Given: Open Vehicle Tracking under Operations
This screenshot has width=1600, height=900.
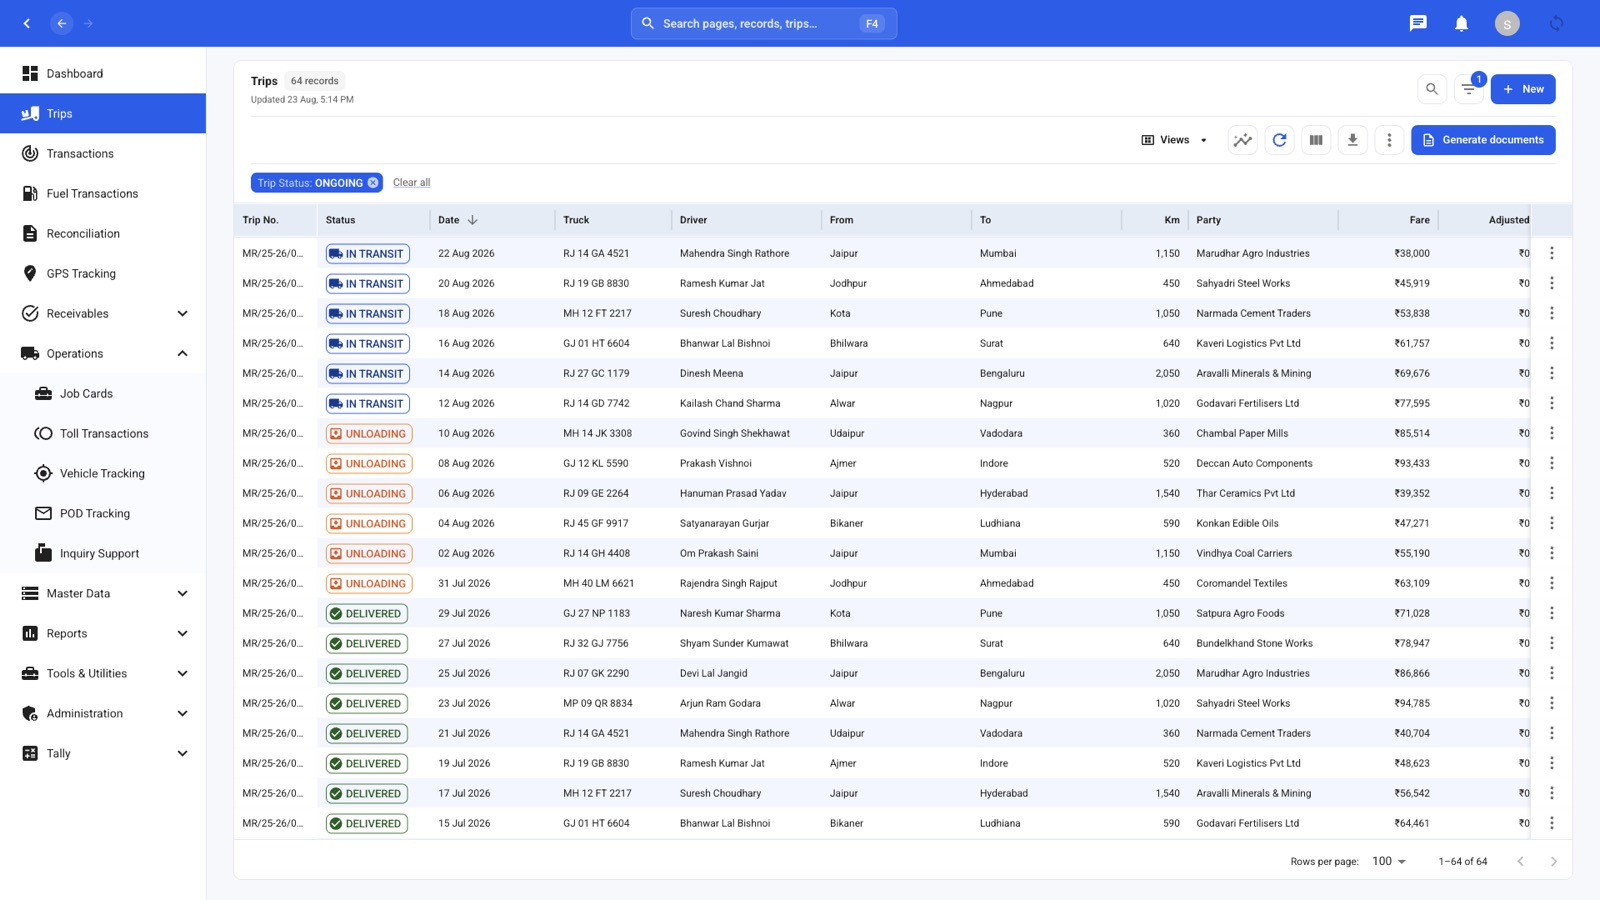Looking at the screenshot, I should (x=103, y=473).
